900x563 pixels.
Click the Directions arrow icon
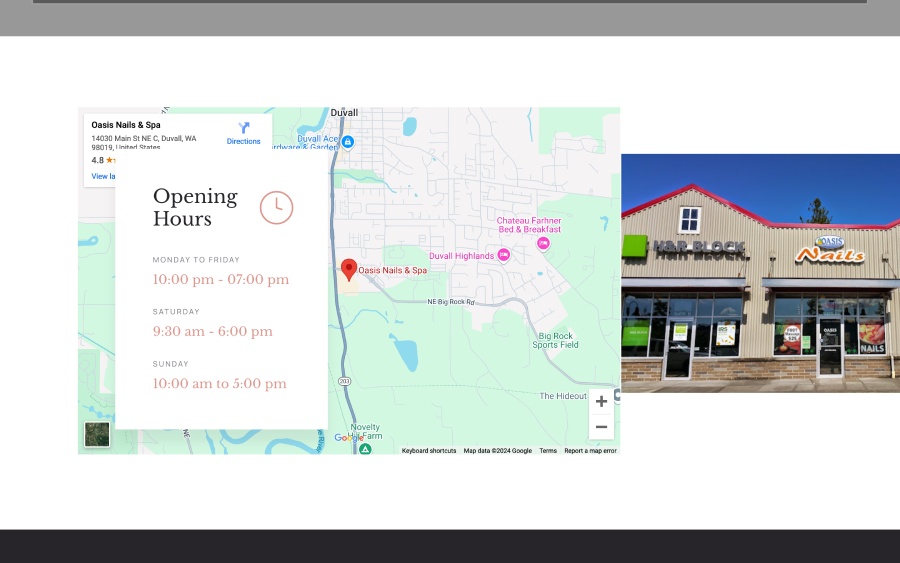pos(243,127)
